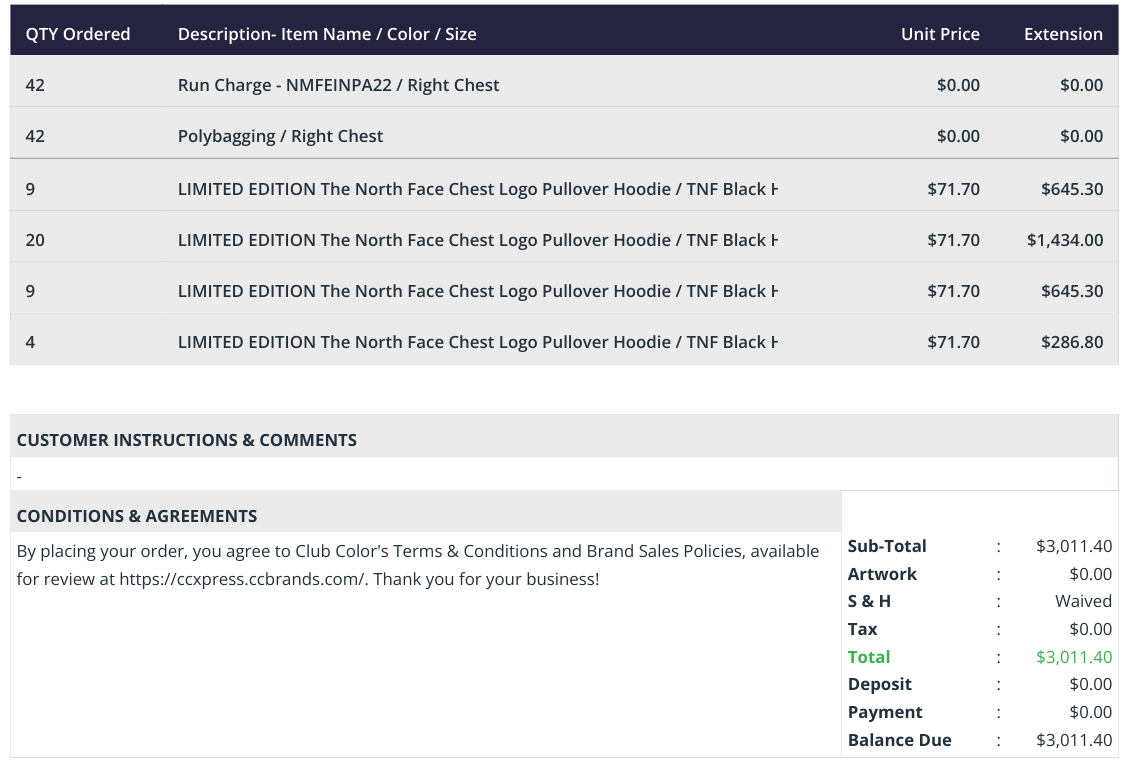The height and width of the screenshot is (761, 1126).
Task: Click the $286.80 extension value
Action: click(x=1071, y=342)
